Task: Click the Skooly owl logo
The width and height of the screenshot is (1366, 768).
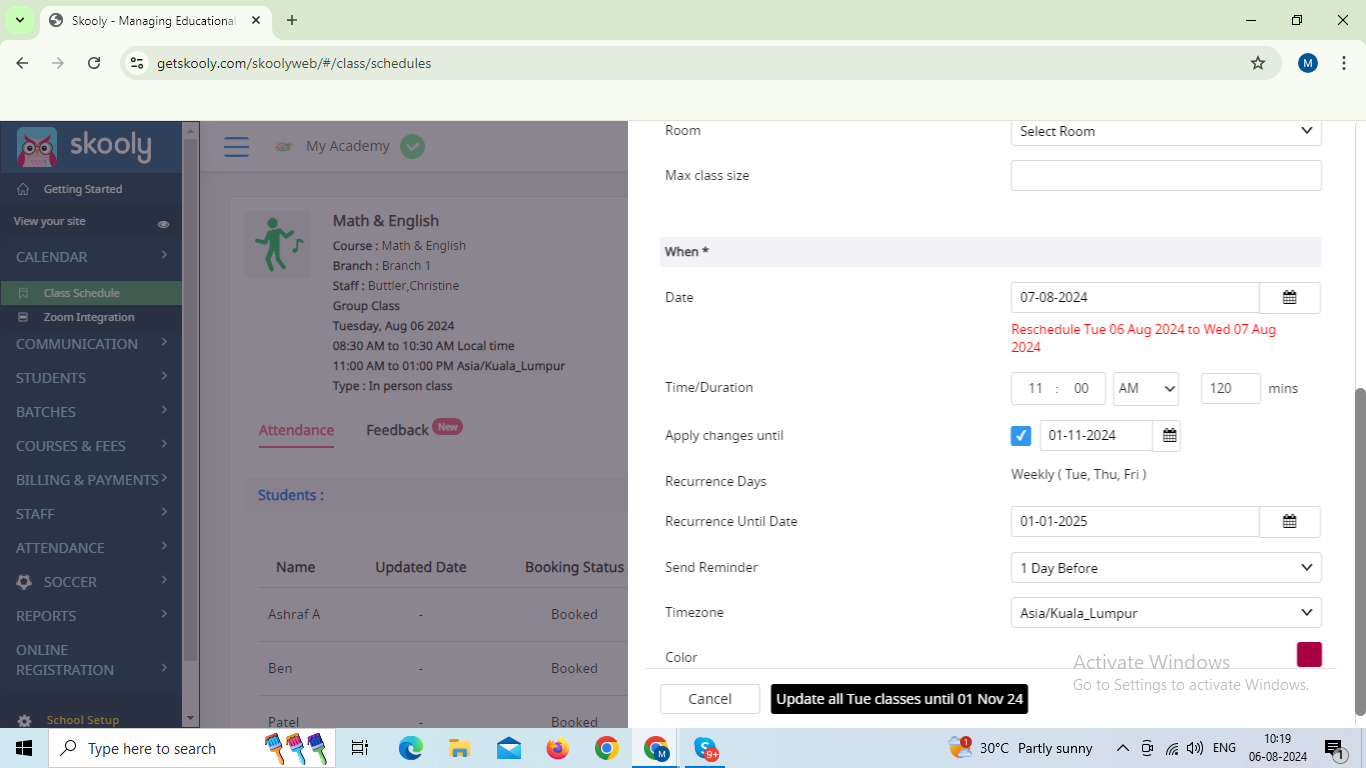Action: (37, 147)
